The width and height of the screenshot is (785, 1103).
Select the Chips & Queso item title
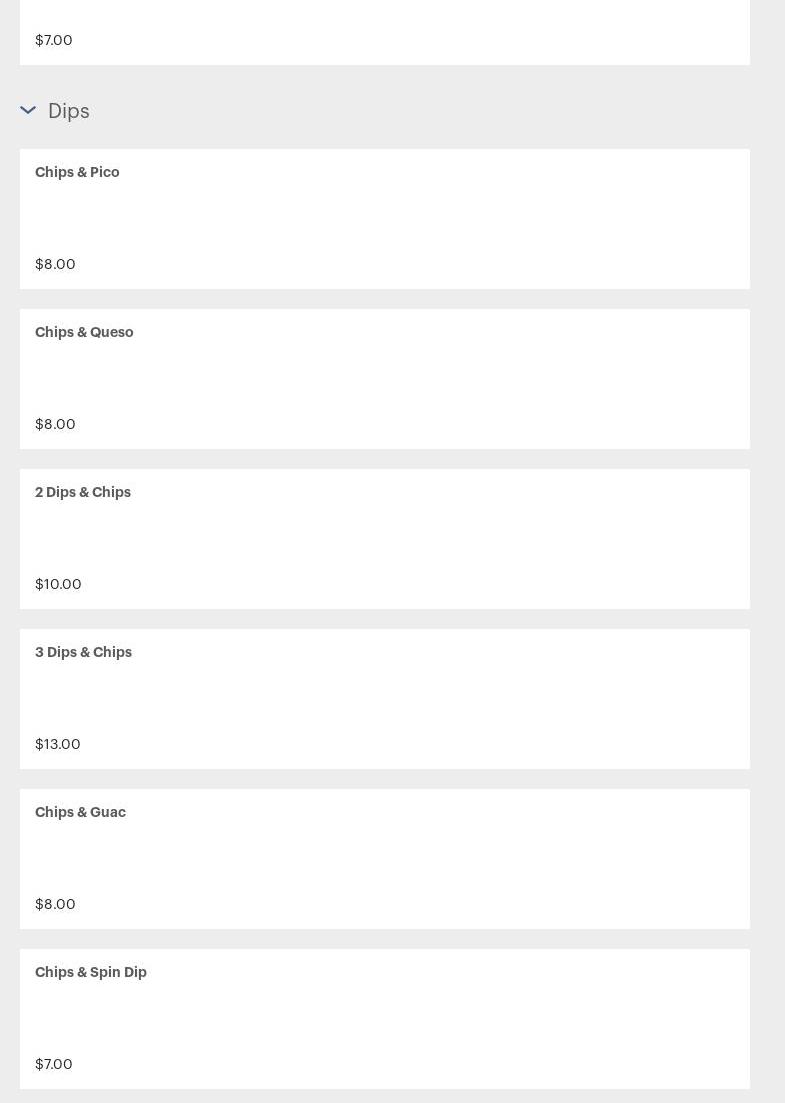84,332
